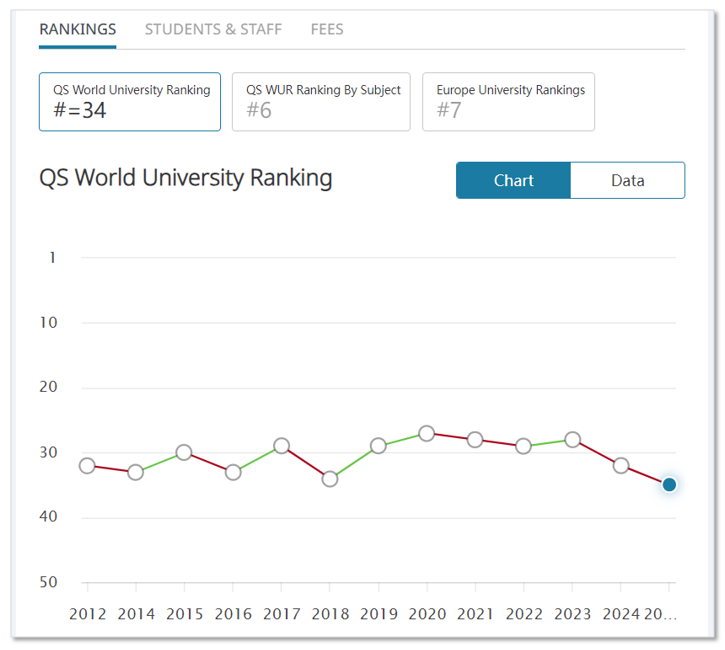Click the 2024 x-axis year label
Image resolution: width=725 pixels, height=650 pixels.
(621, 614)
